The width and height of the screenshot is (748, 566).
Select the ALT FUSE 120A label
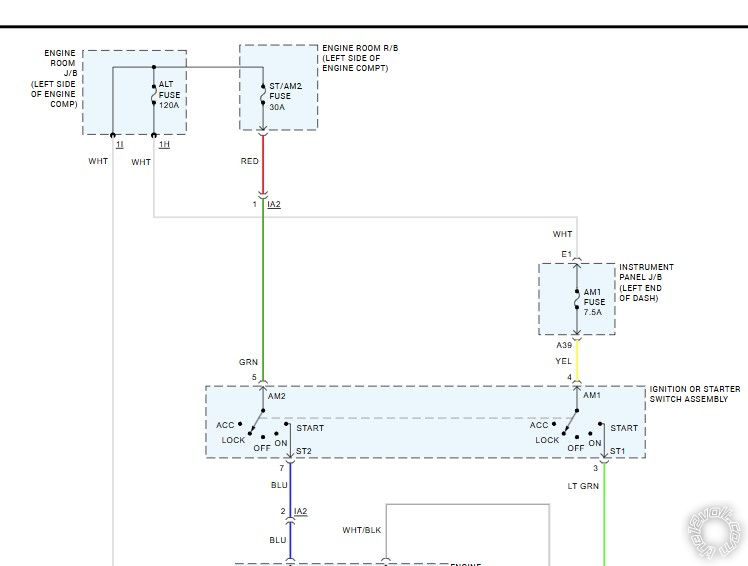click(x=169, y=94)
